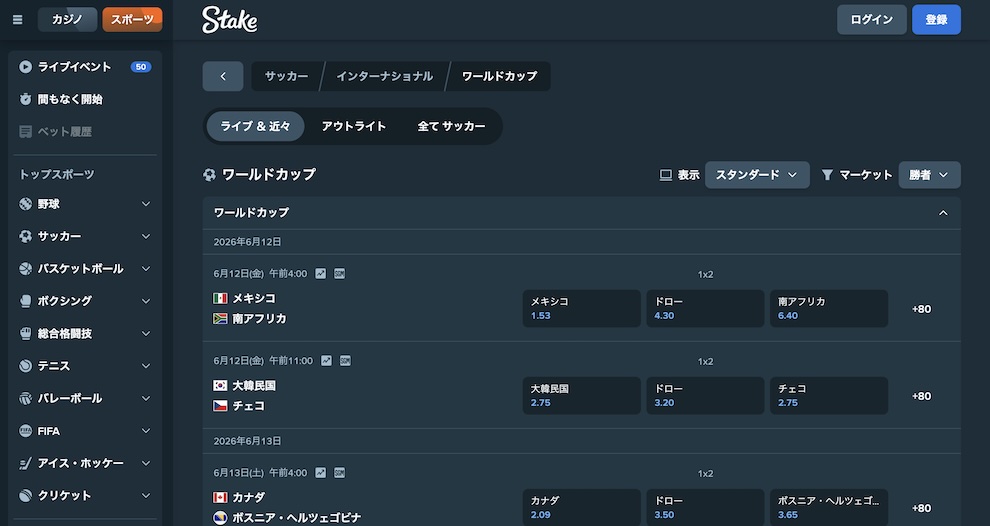The height and width of the screenshot is (526, 990).
Task: Select the 全て サッカー tab
Action: (x=451, y=126)
